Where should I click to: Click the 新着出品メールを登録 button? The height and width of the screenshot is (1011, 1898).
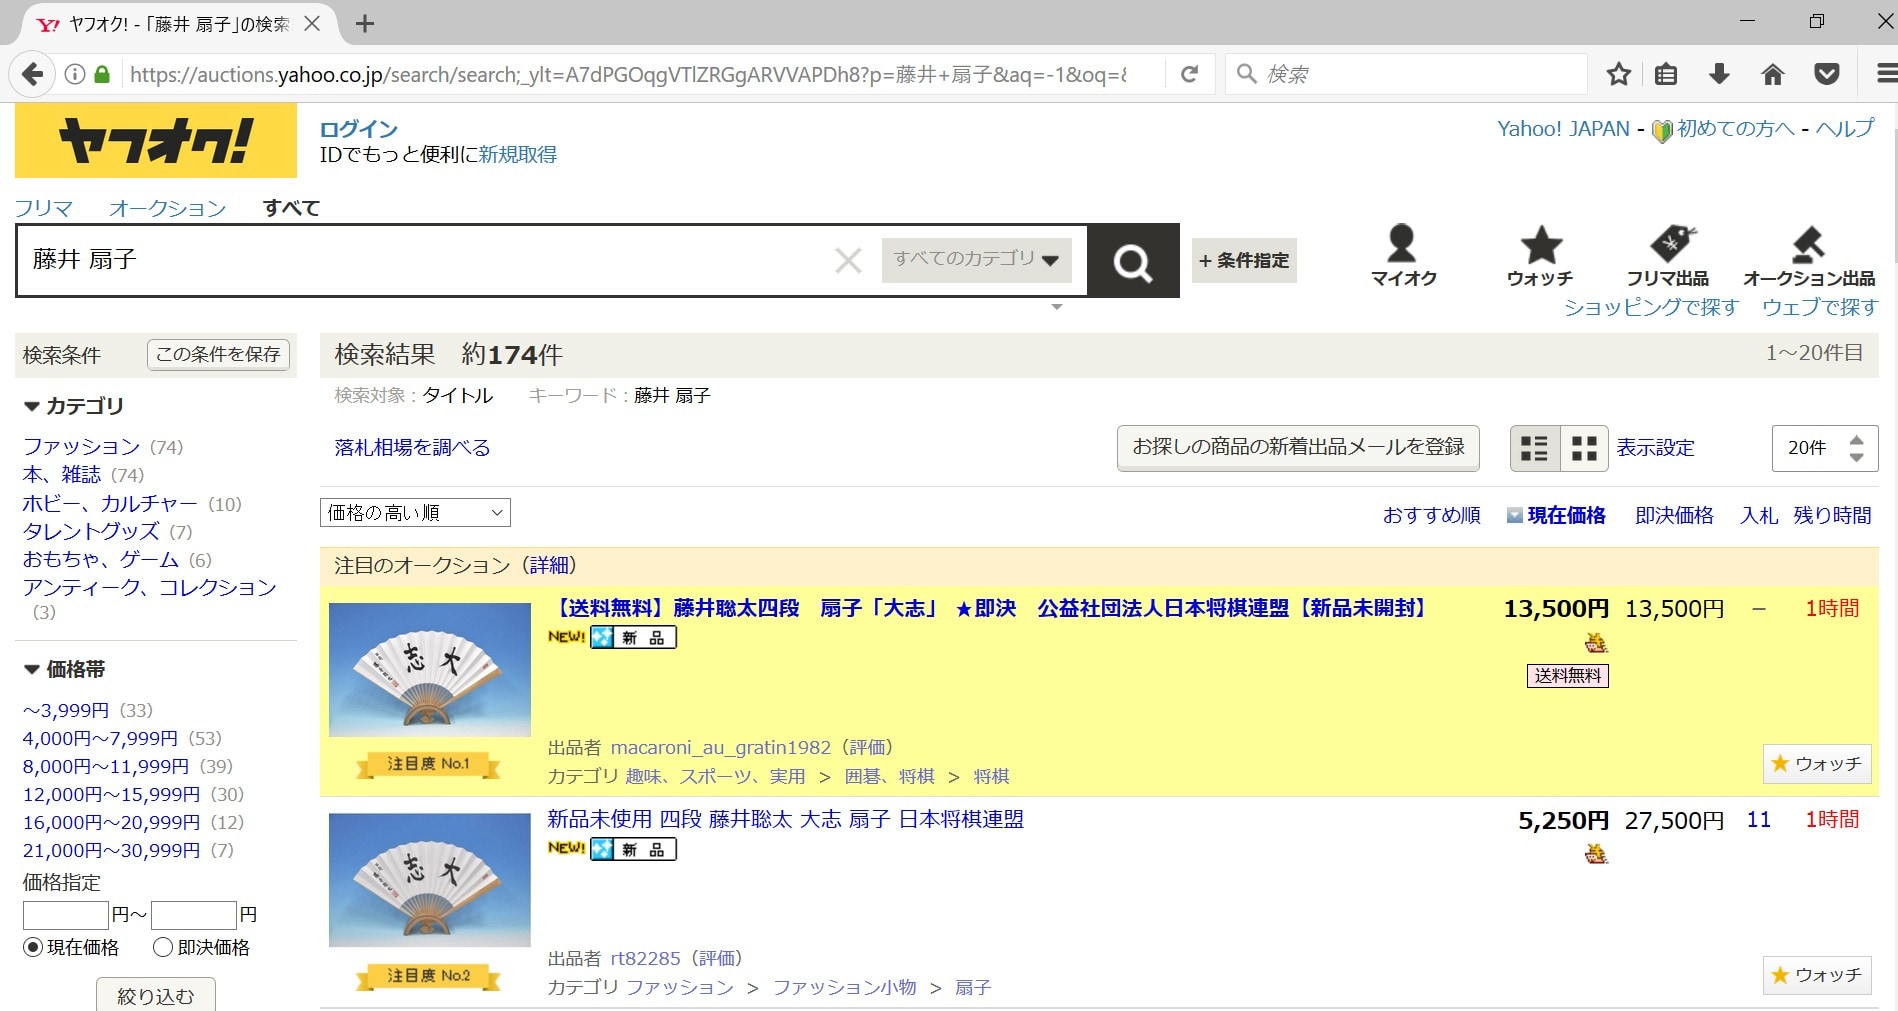click(x=1298, y=447)
